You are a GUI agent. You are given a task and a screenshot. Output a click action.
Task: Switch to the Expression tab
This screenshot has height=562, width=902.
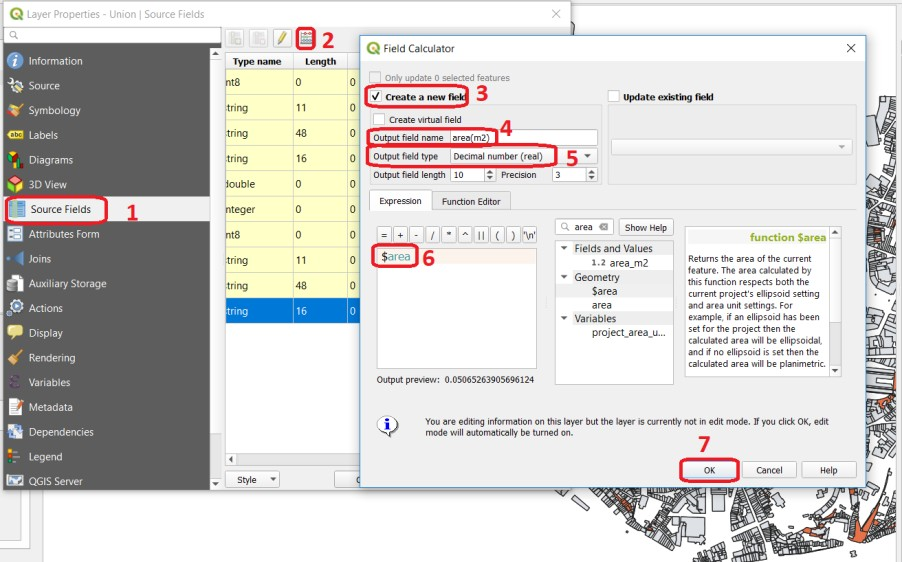pyautogui.click(x=400, y=201)
